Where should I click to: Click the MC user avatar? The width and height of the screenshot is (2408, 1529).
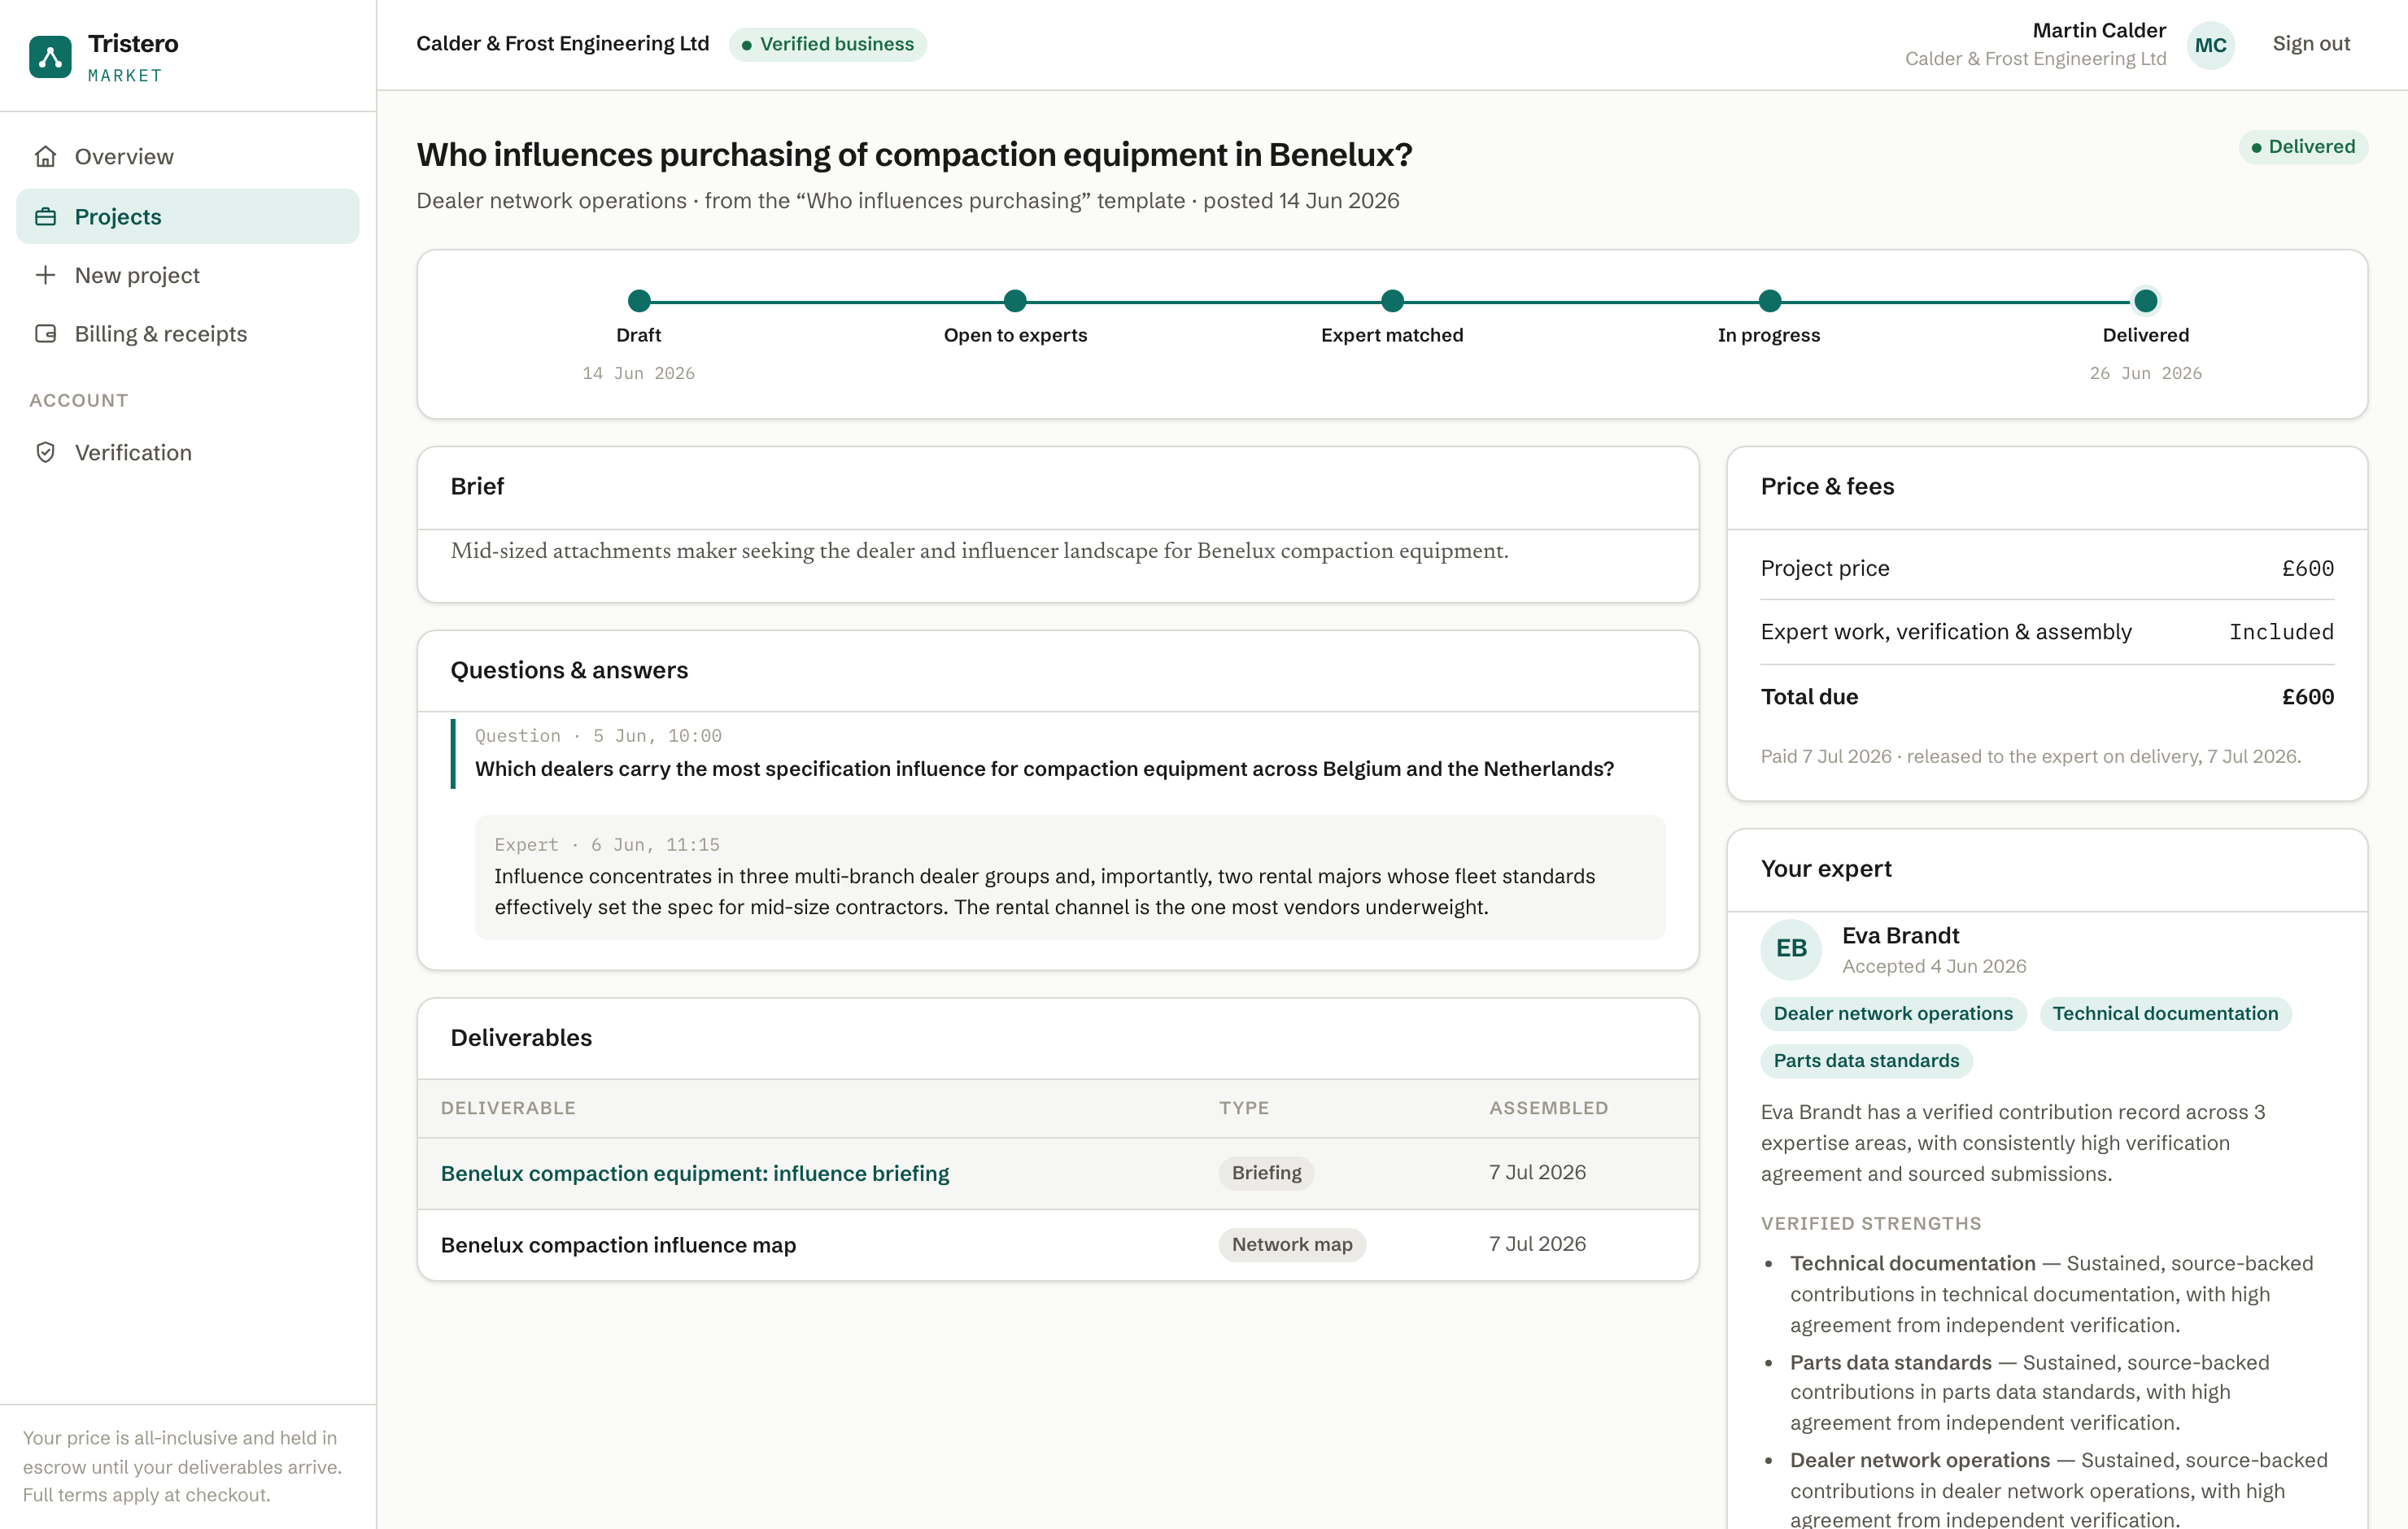pyautogui.click(x=2210, y=45)
